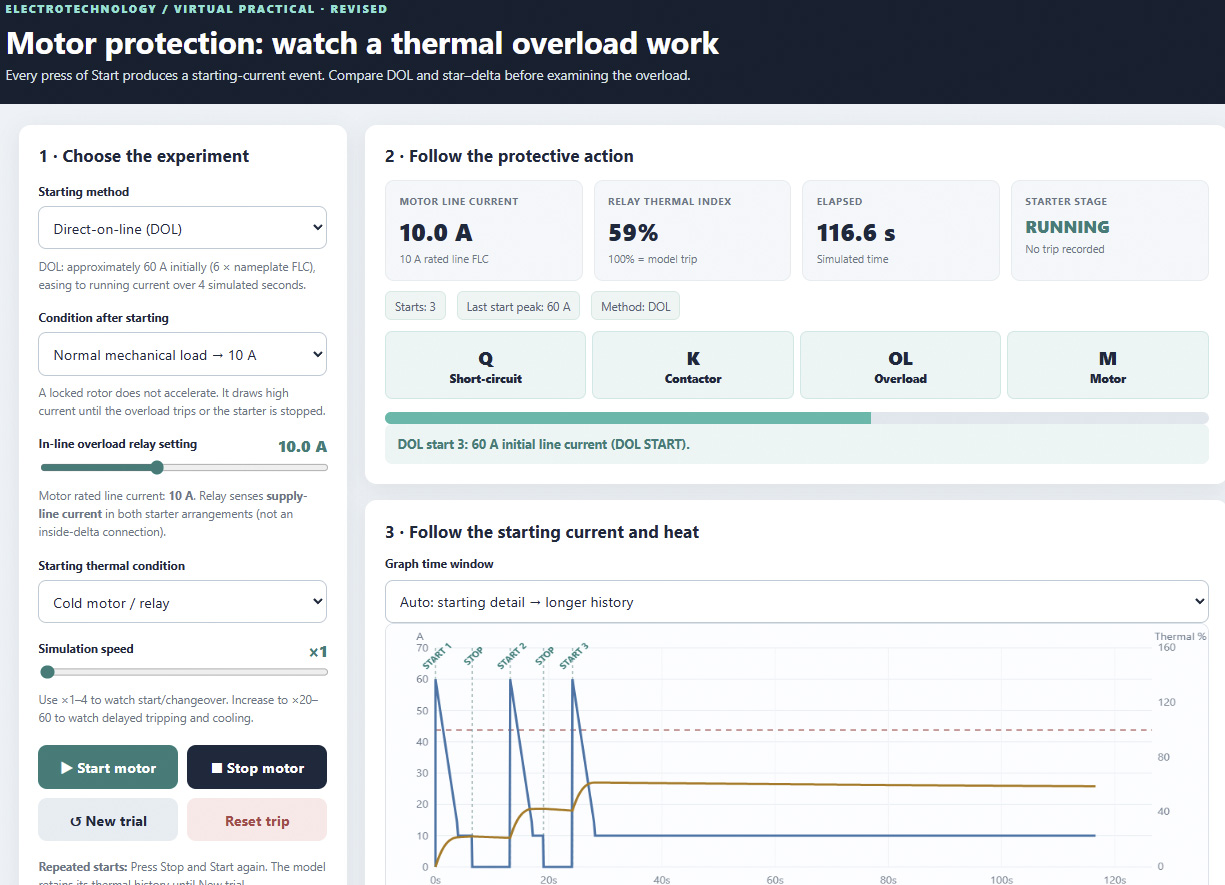Click the Motor line current 10.0 A value
This screenshot has height=885, width=1225.
coord(436,233)
